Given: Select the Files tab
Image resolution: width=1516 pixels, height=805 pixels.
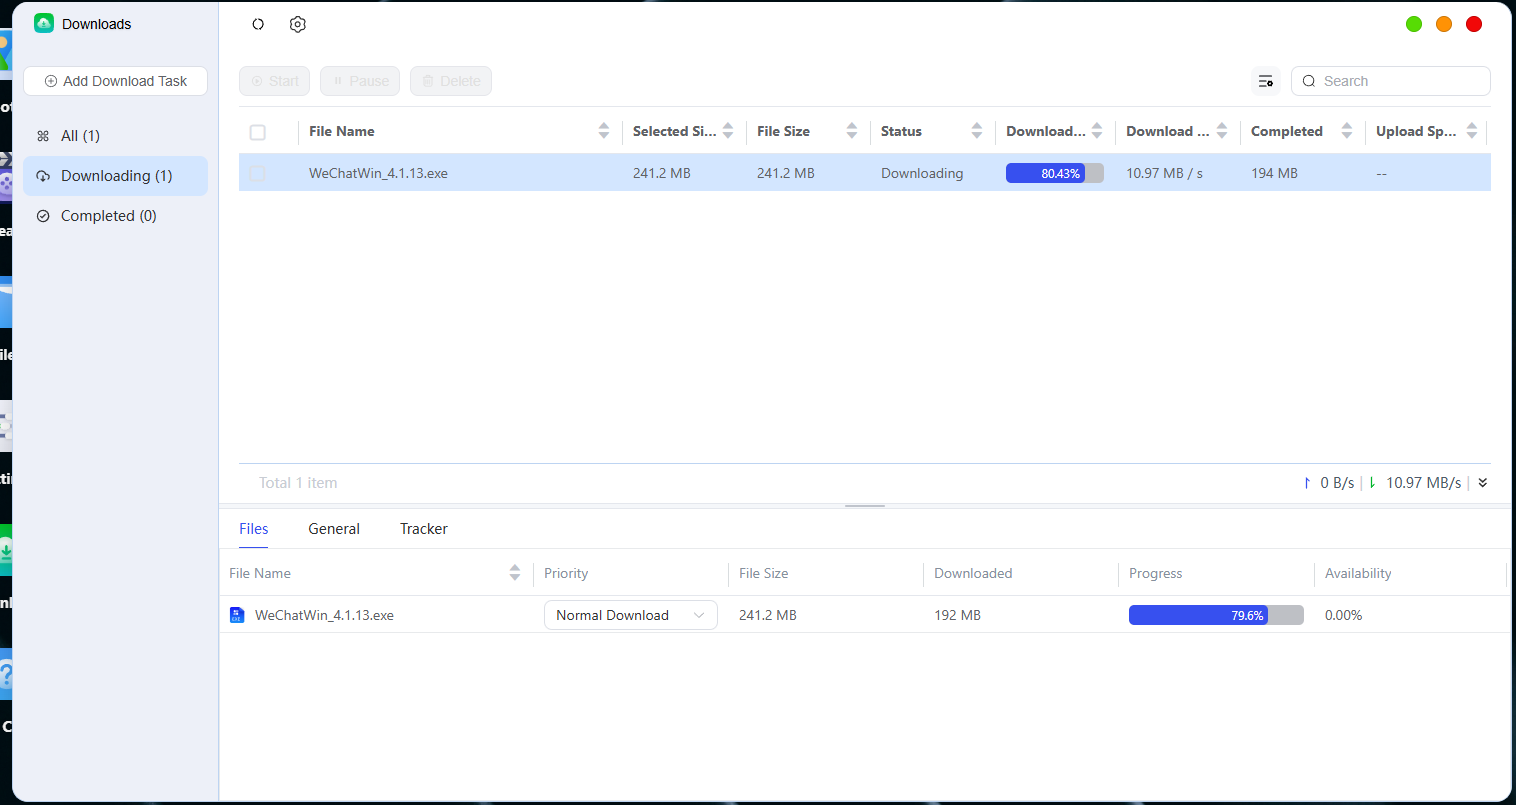Looking at the screenshot, I should tap(254, 529).
